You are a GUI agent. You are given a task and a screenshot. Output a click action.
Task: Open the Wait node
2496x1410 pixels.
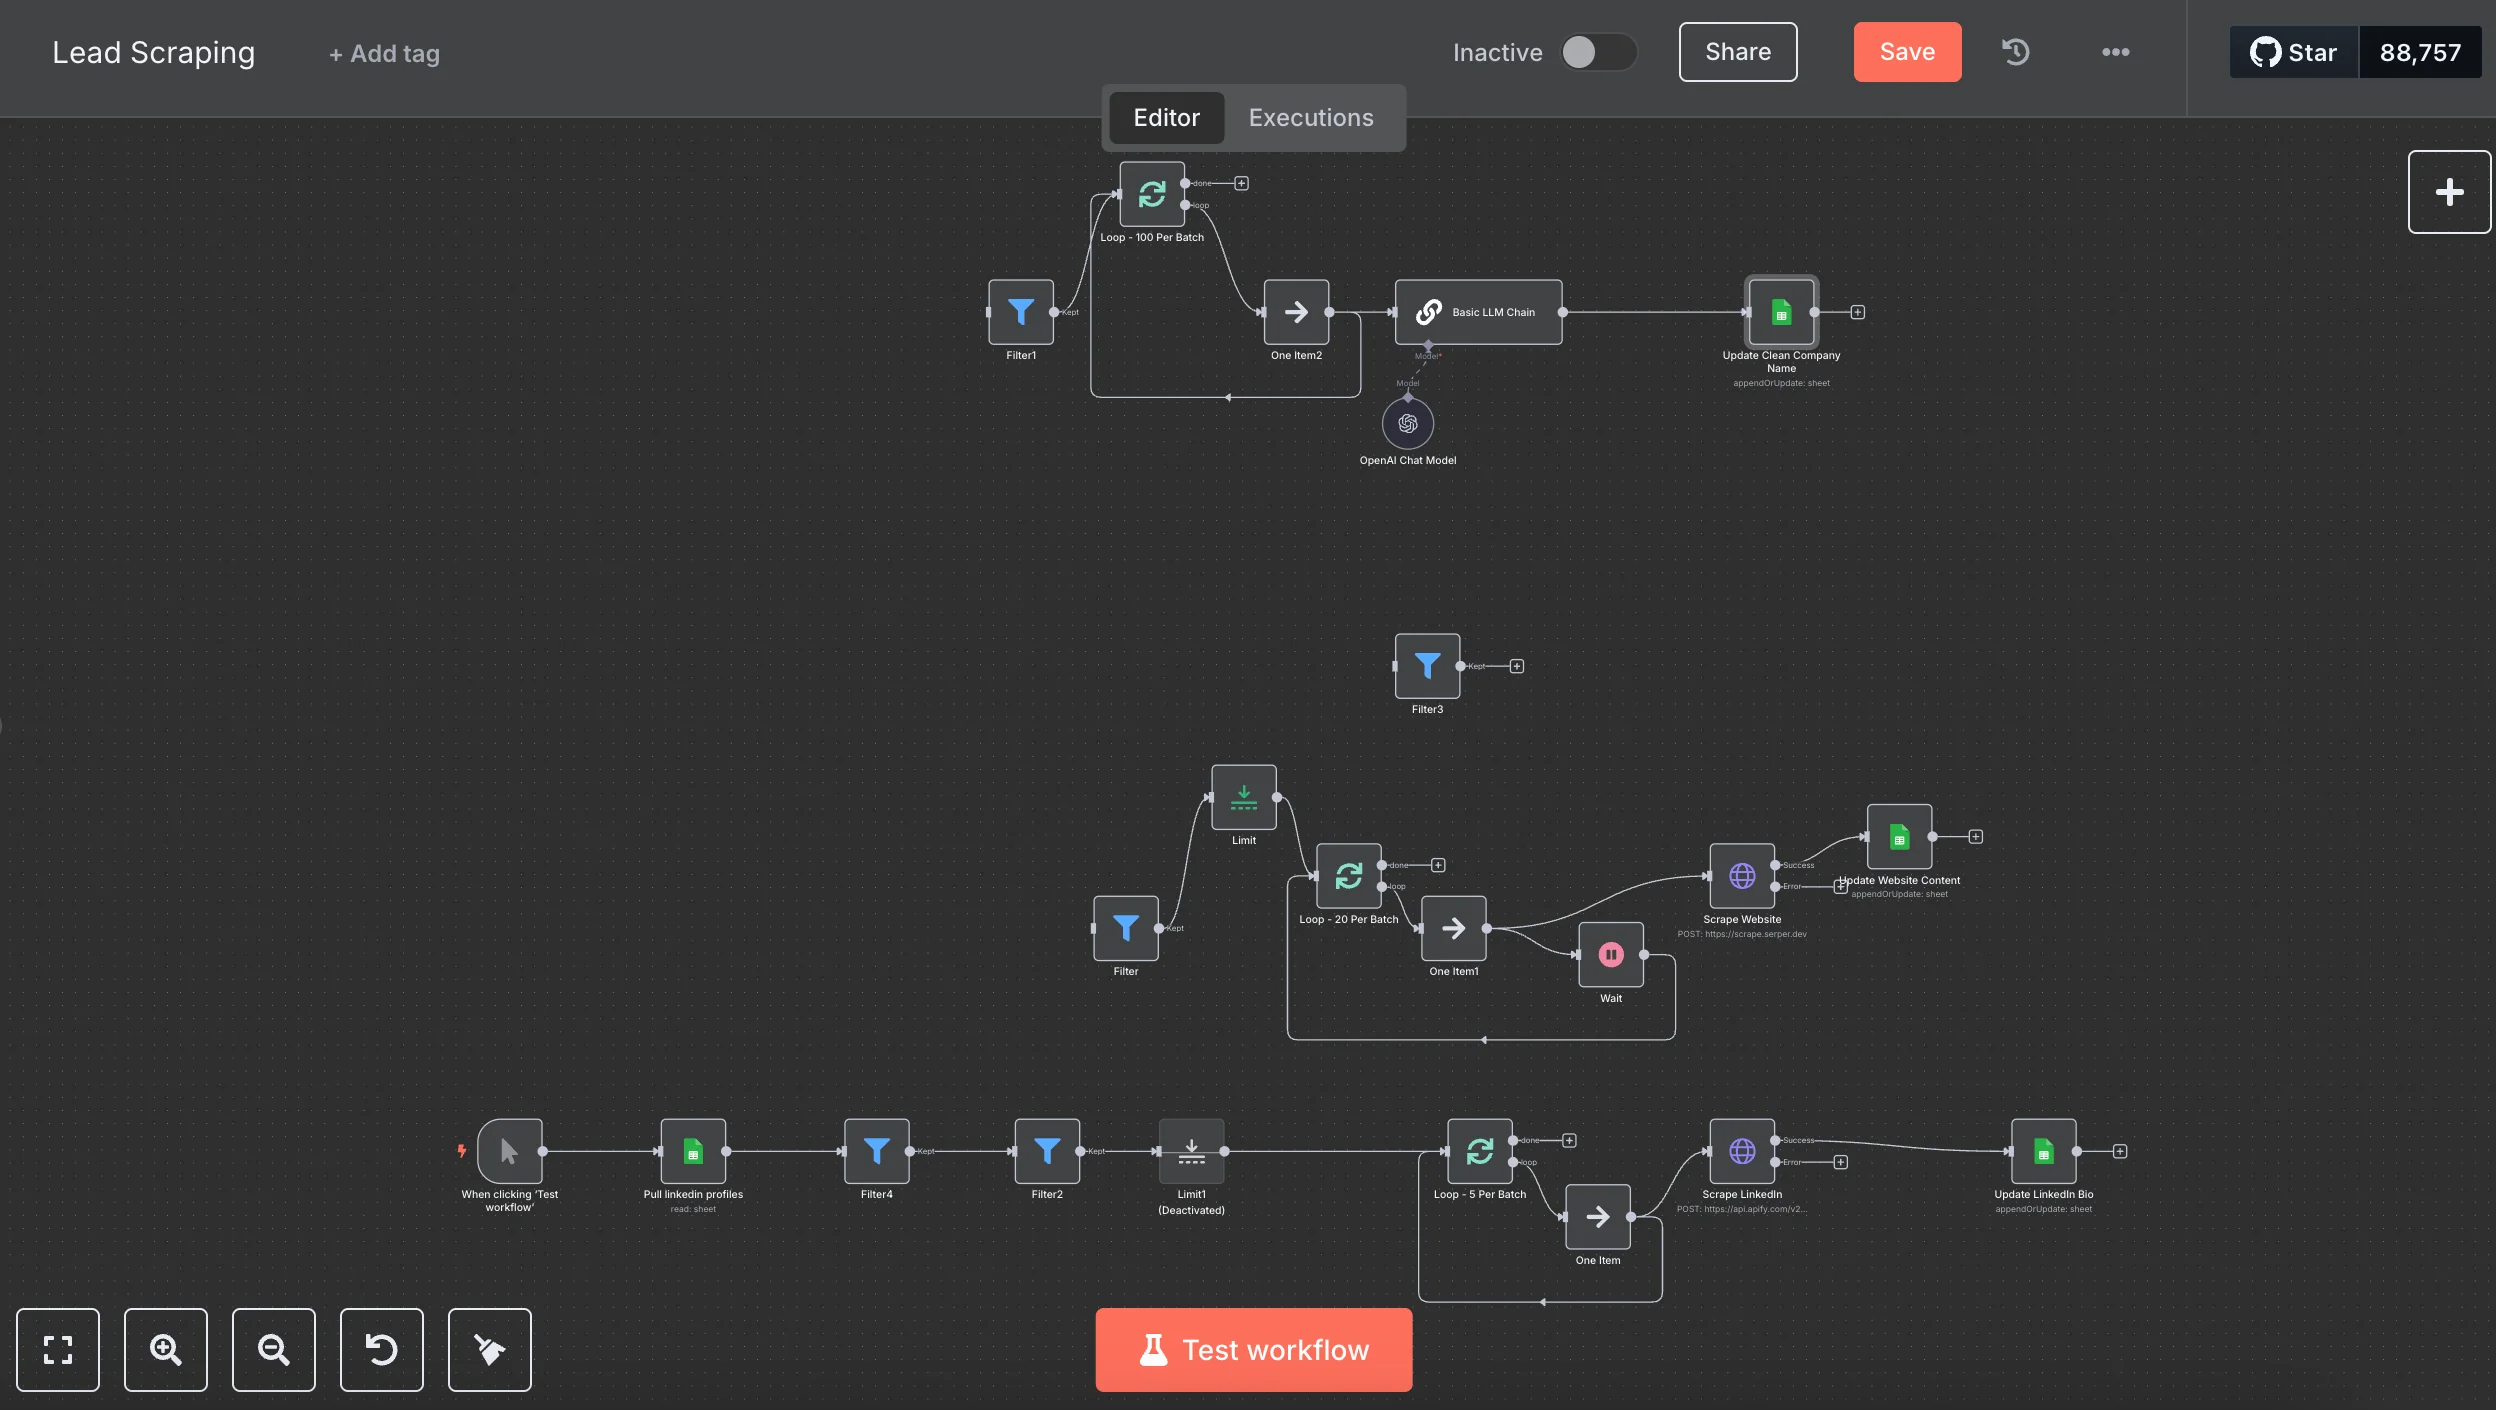click(1611, 955)
